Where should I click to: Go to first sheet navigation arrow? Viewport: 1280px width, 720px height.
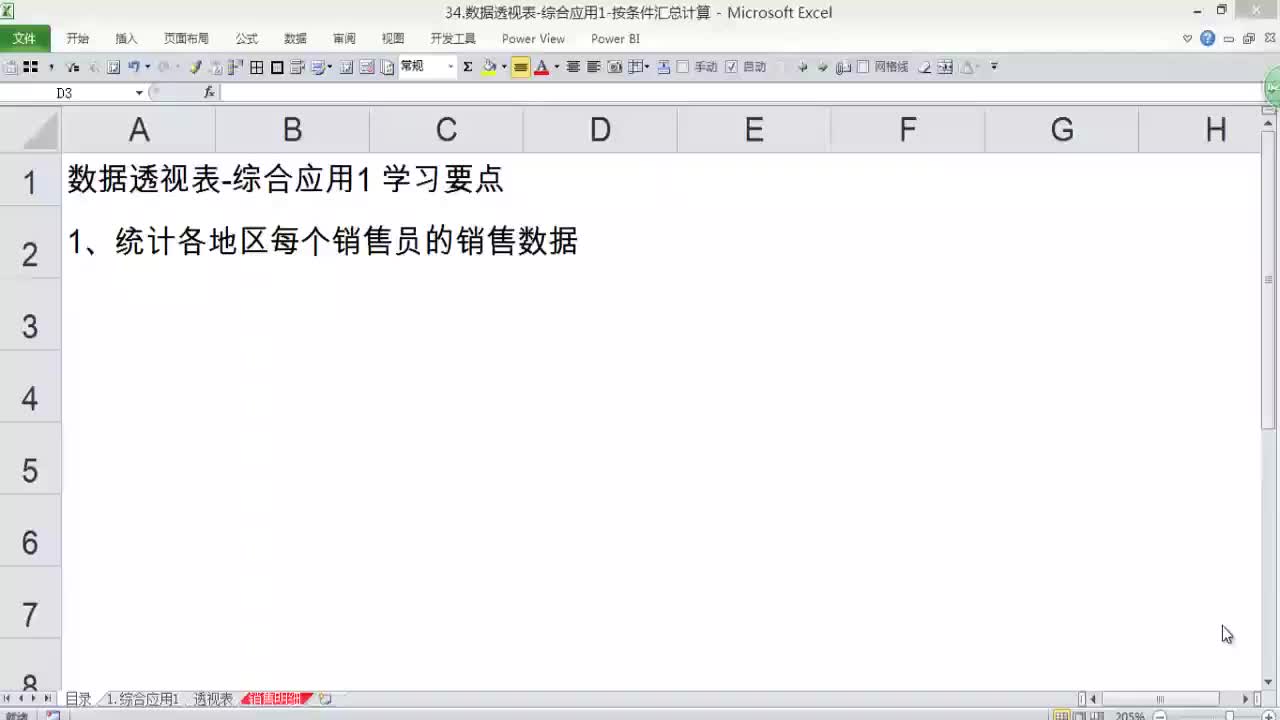point(8,699)
